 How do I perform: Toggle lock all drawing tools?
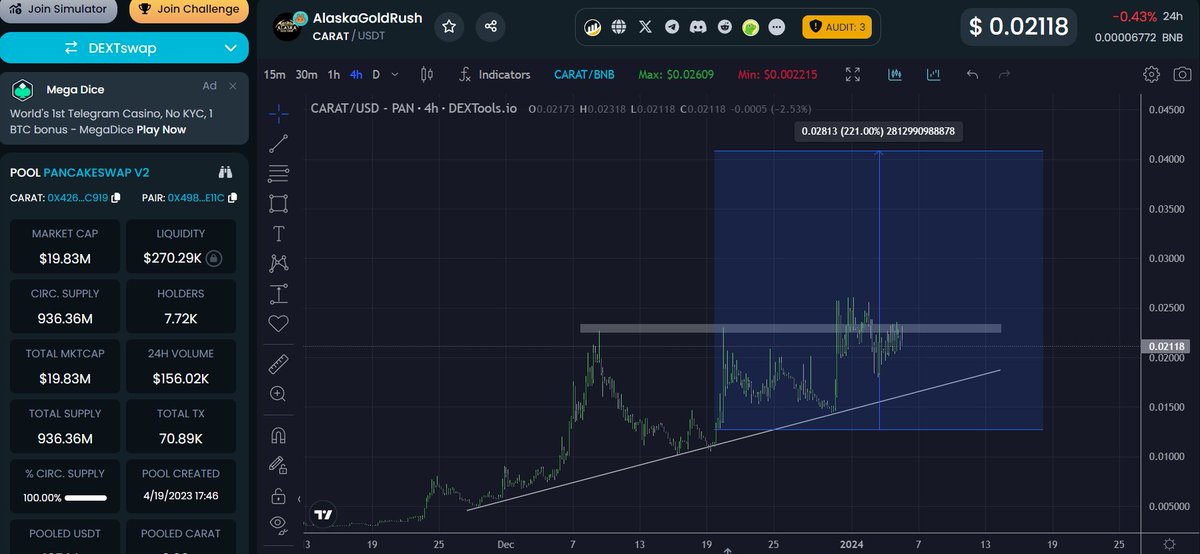(279, 495)
